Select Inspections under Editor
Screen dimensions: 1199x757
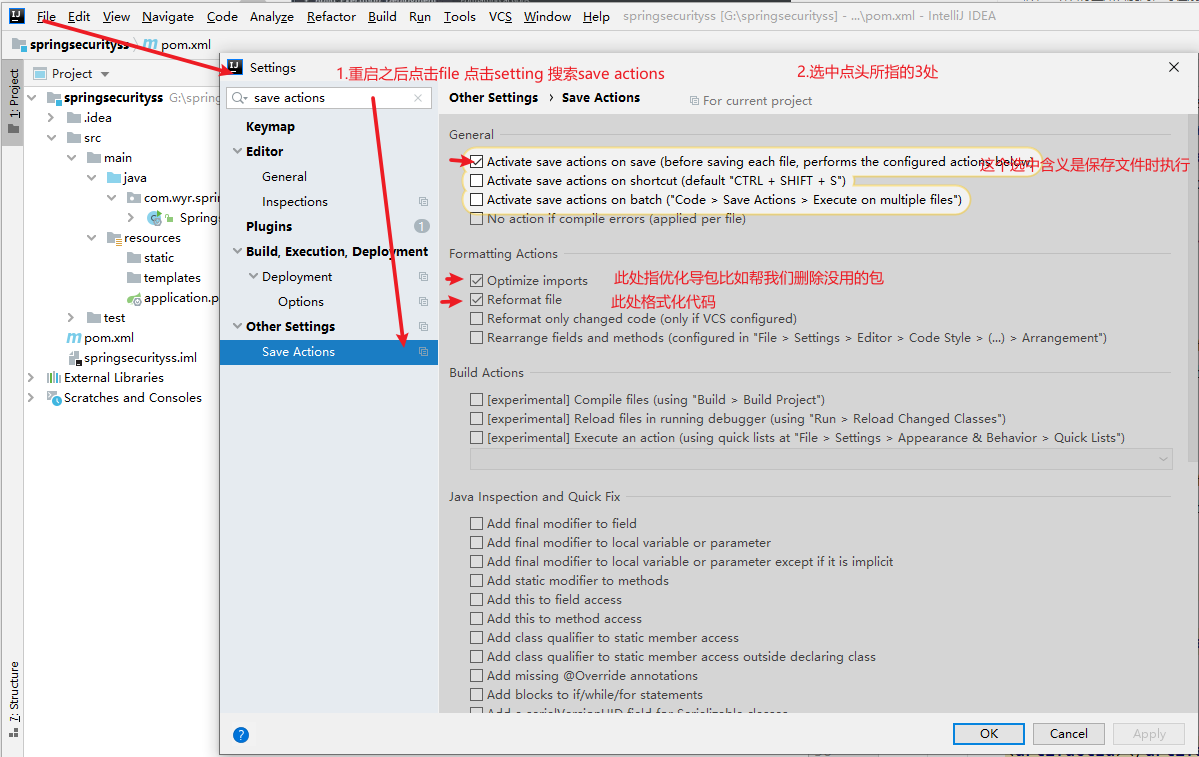pos(294,202)
